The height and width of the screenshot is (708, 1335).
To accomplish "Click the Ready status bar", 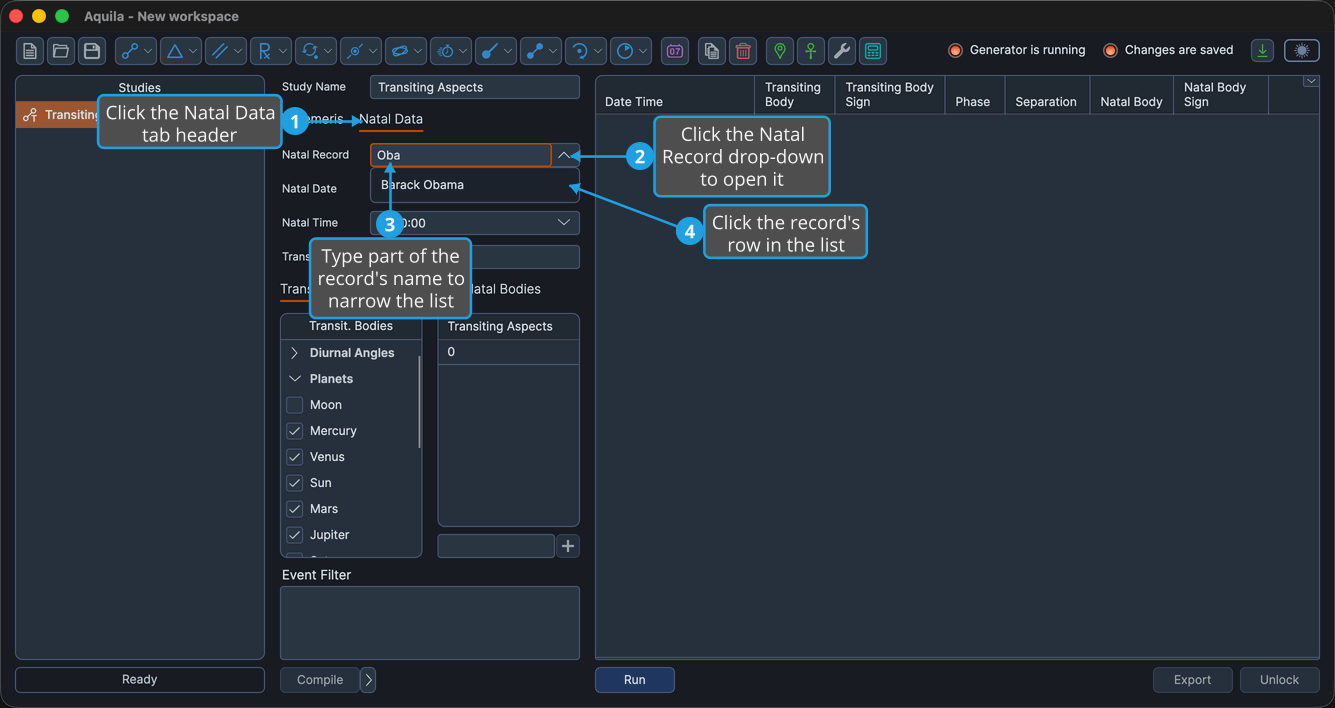I will 140,680.
